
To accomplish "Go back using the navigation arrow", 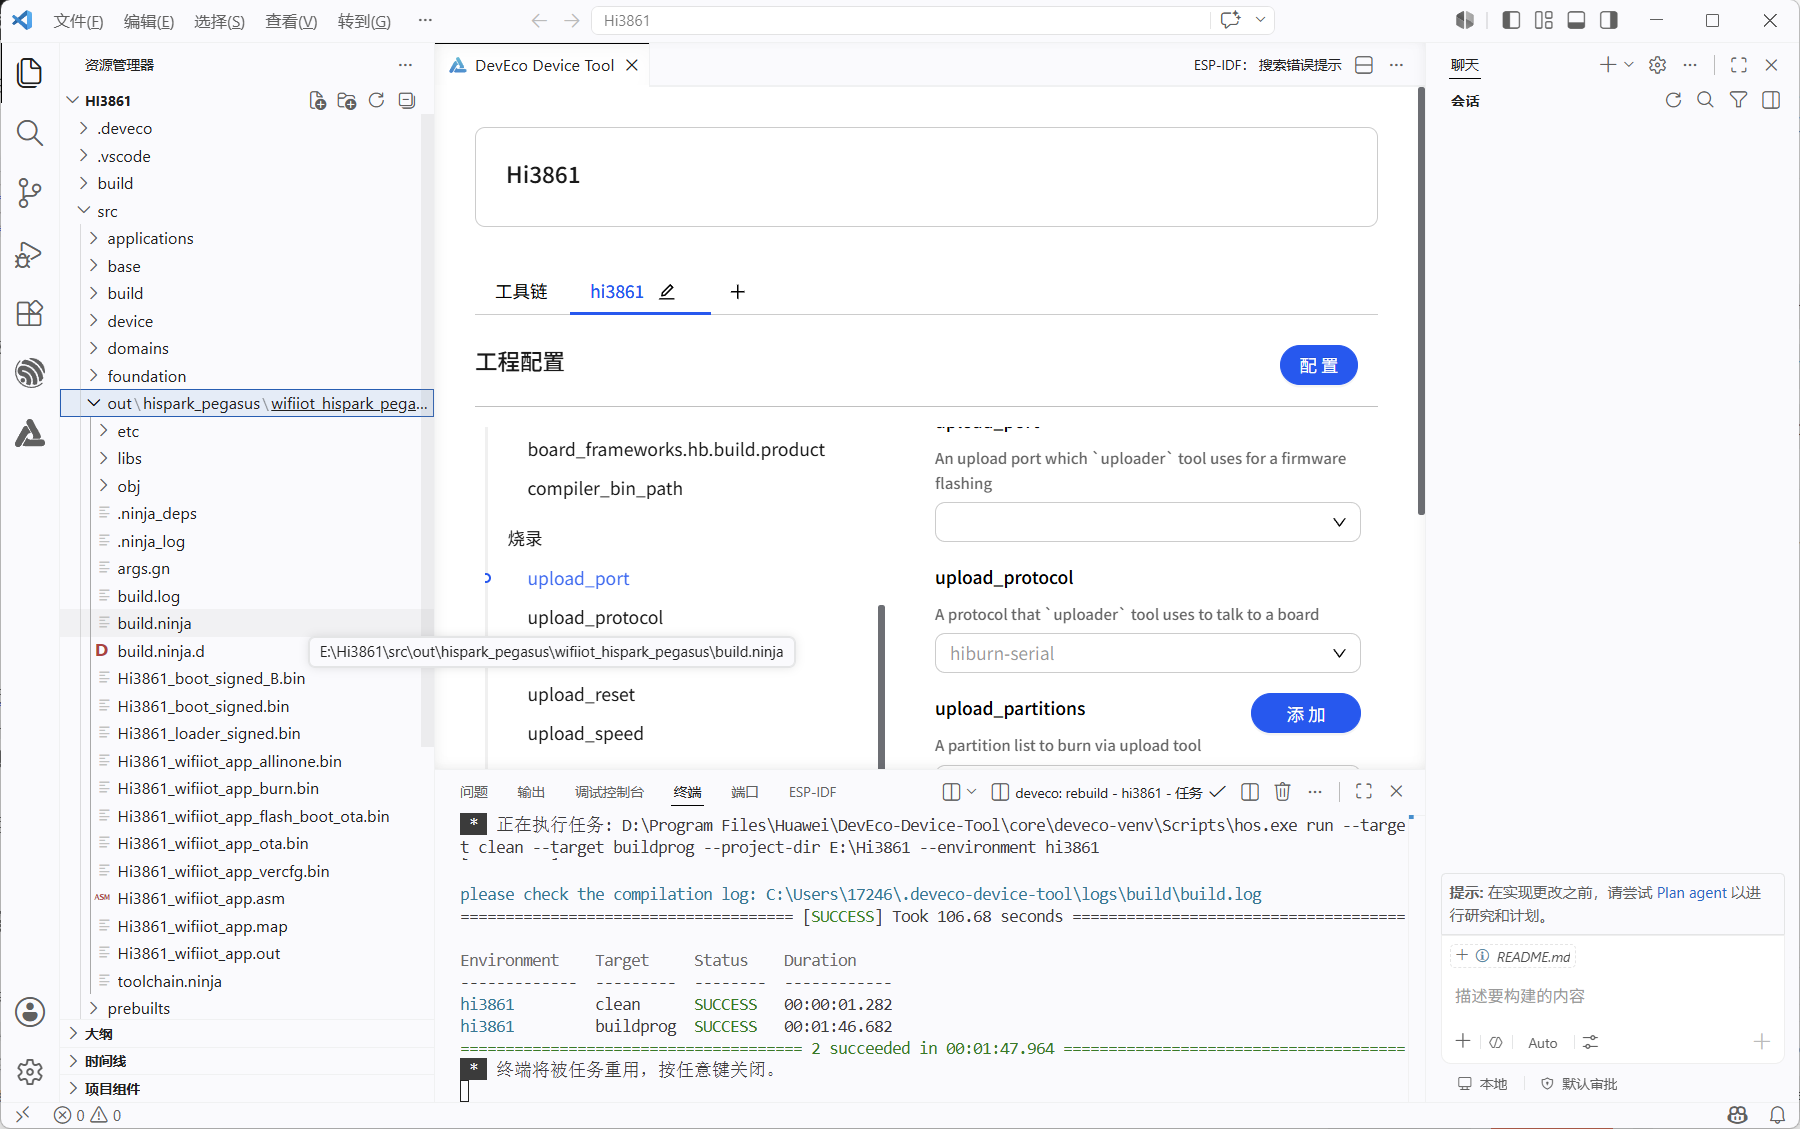I will pos(540,21).
